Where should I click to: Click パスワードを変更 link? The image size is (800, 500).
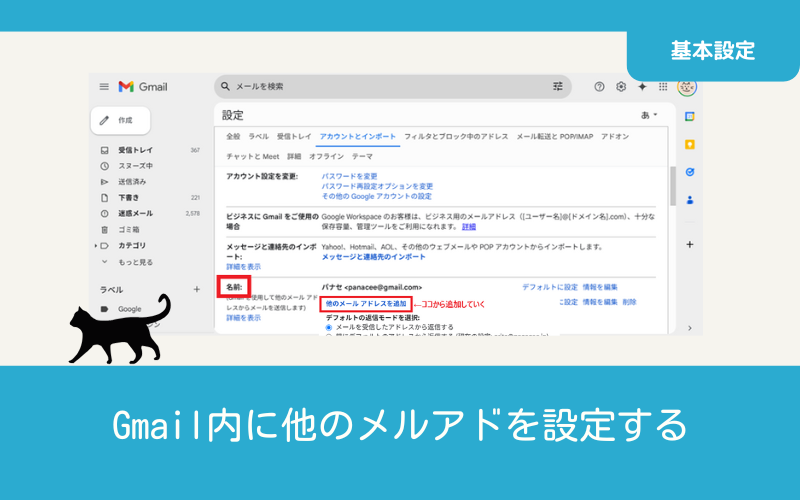click(x=349, y=176)
